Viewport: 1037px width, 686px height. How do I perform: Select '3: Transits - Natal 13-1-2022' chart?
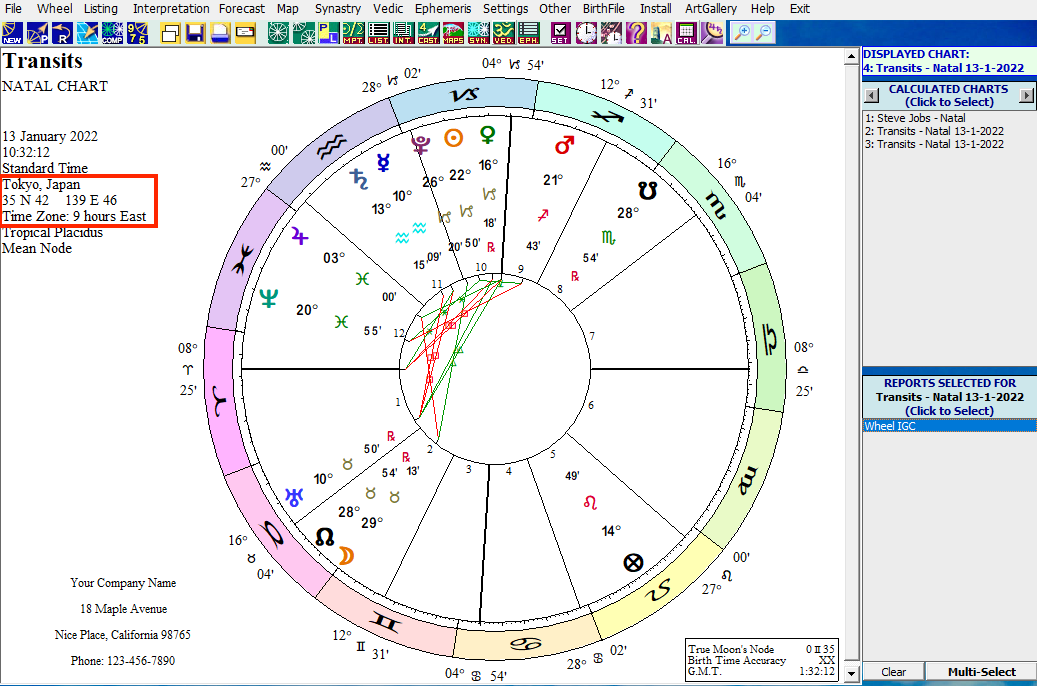(934, 144)
